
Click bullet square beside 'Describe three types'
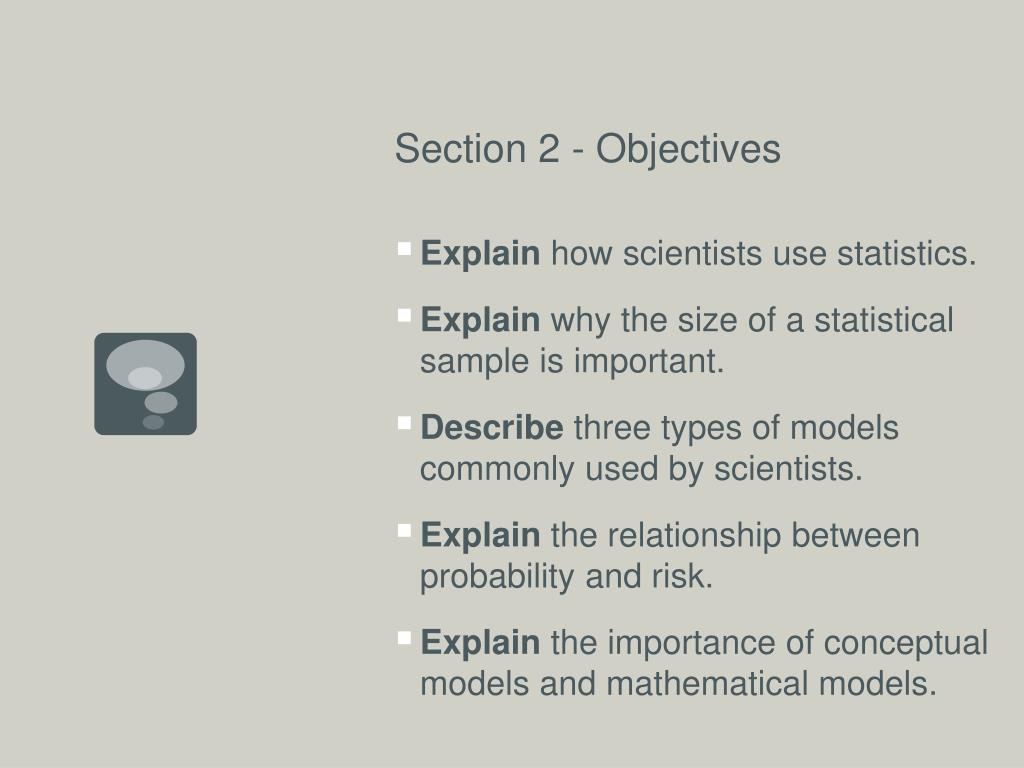pyautogui.click(x=404, y=423)
